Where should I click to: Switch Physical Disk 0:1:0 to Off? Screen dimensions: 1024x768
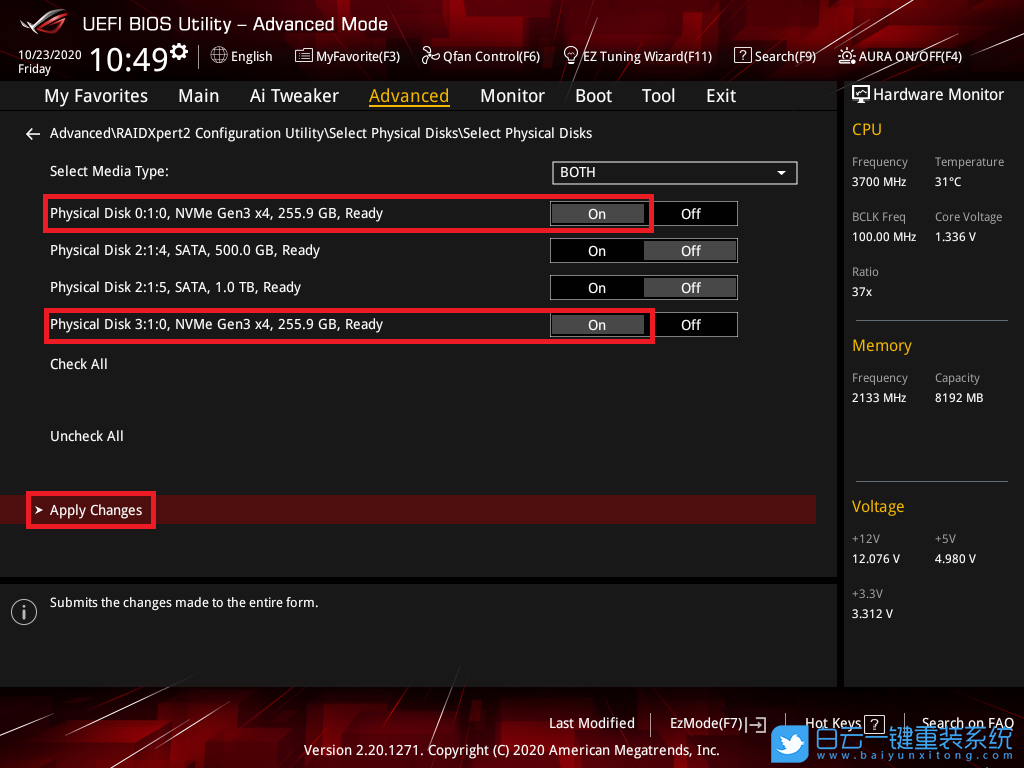pos(690,214)
